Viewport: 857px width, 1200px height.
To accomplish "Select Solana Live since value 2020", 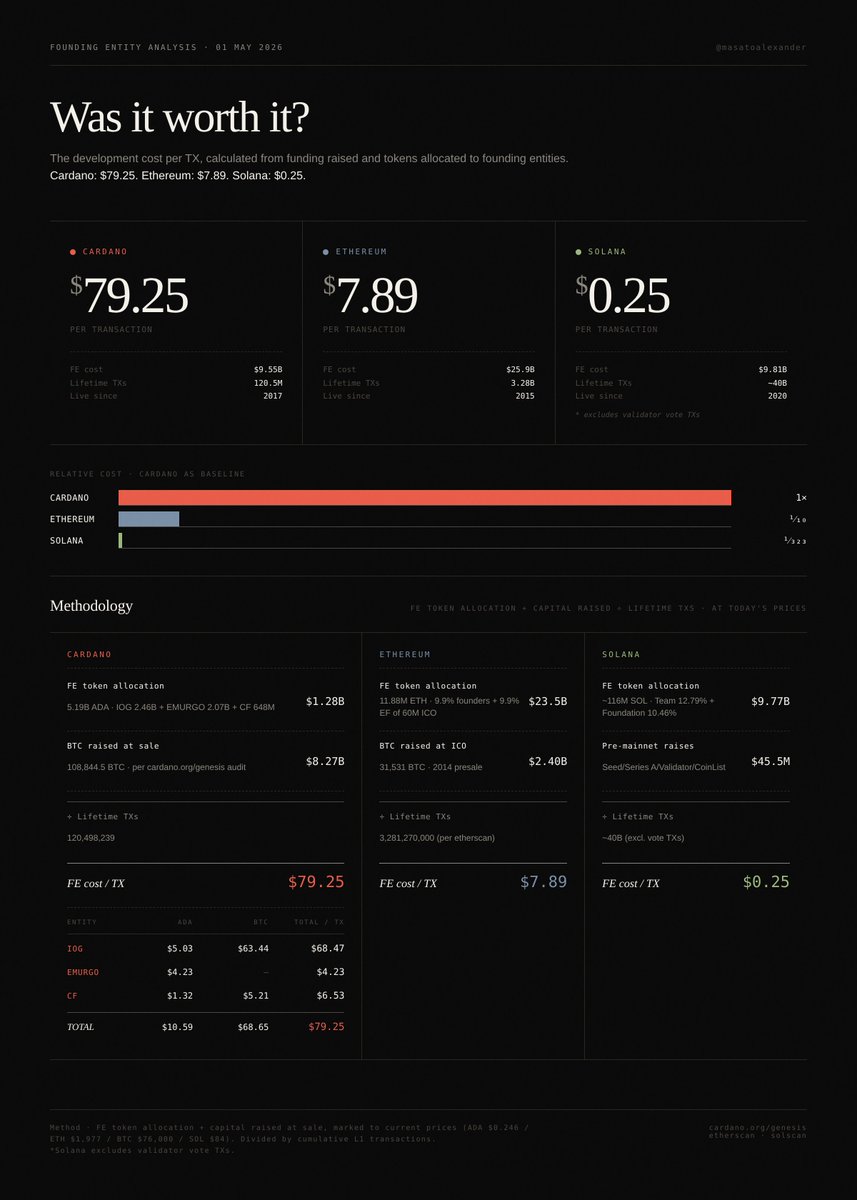I will (777, 396).
